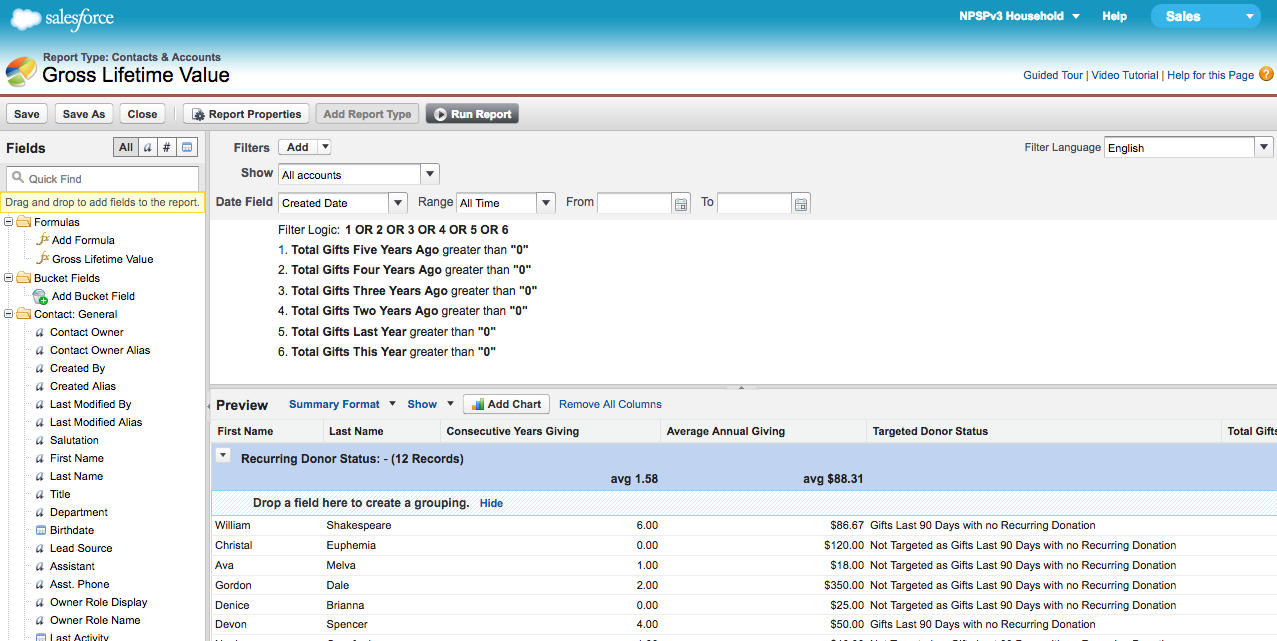Screen dimensions: 1277x641
Task: Collapse the Recurring Donor Status group
Action: 224,455
